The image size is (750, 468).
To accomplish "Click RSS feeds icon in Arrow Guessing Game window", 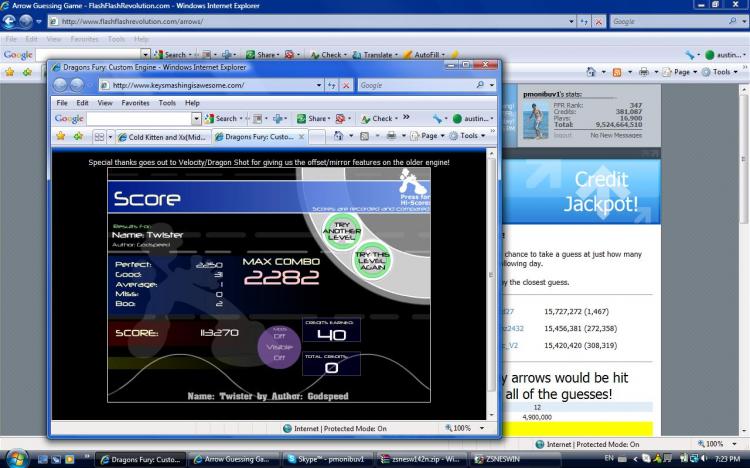I will pyautogui.click(x=617, y=72).
